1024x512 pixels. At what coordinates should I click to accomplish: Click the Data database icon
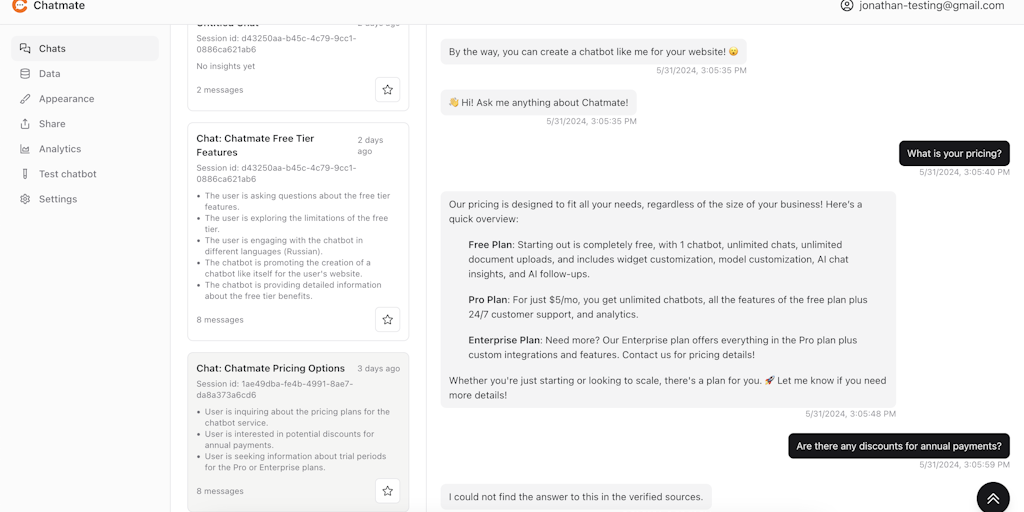(x=25, y=73)
